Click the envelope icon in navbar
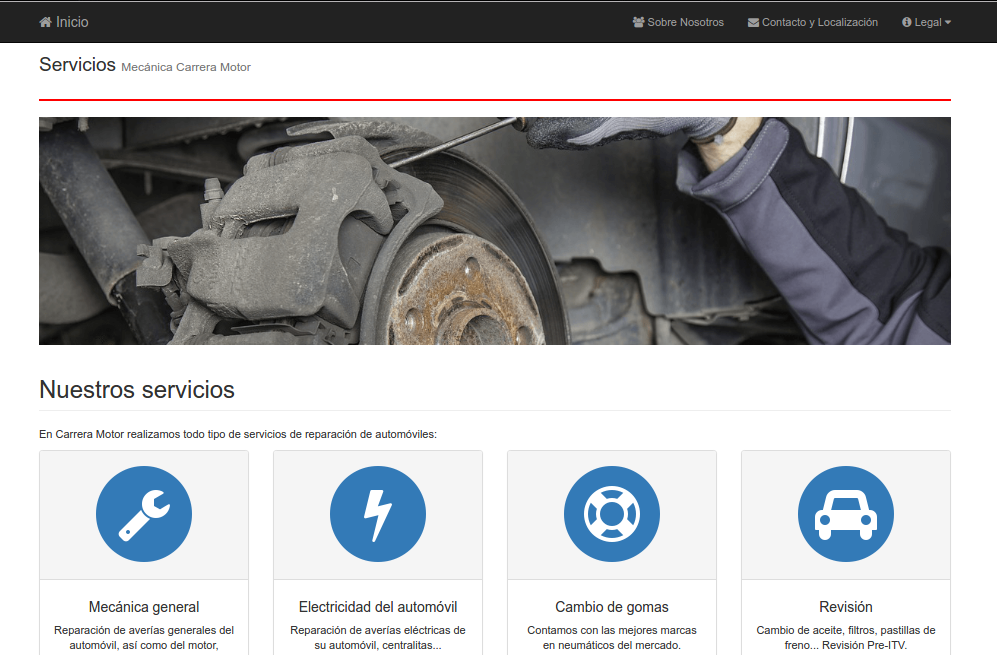The image size is (997, 655). 753,22
